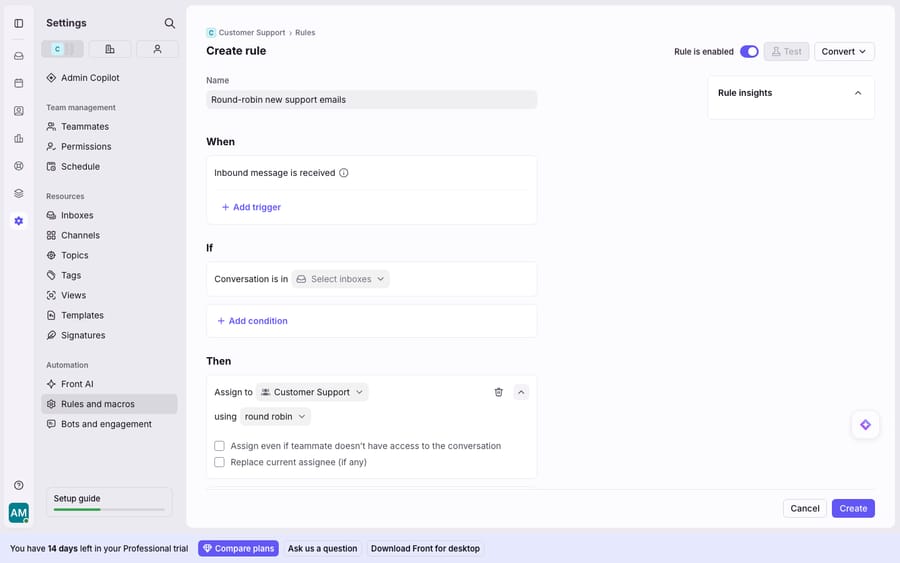Open the AM user avatar
This screenshot has width=900, height=563.
(x=18, y=512)
